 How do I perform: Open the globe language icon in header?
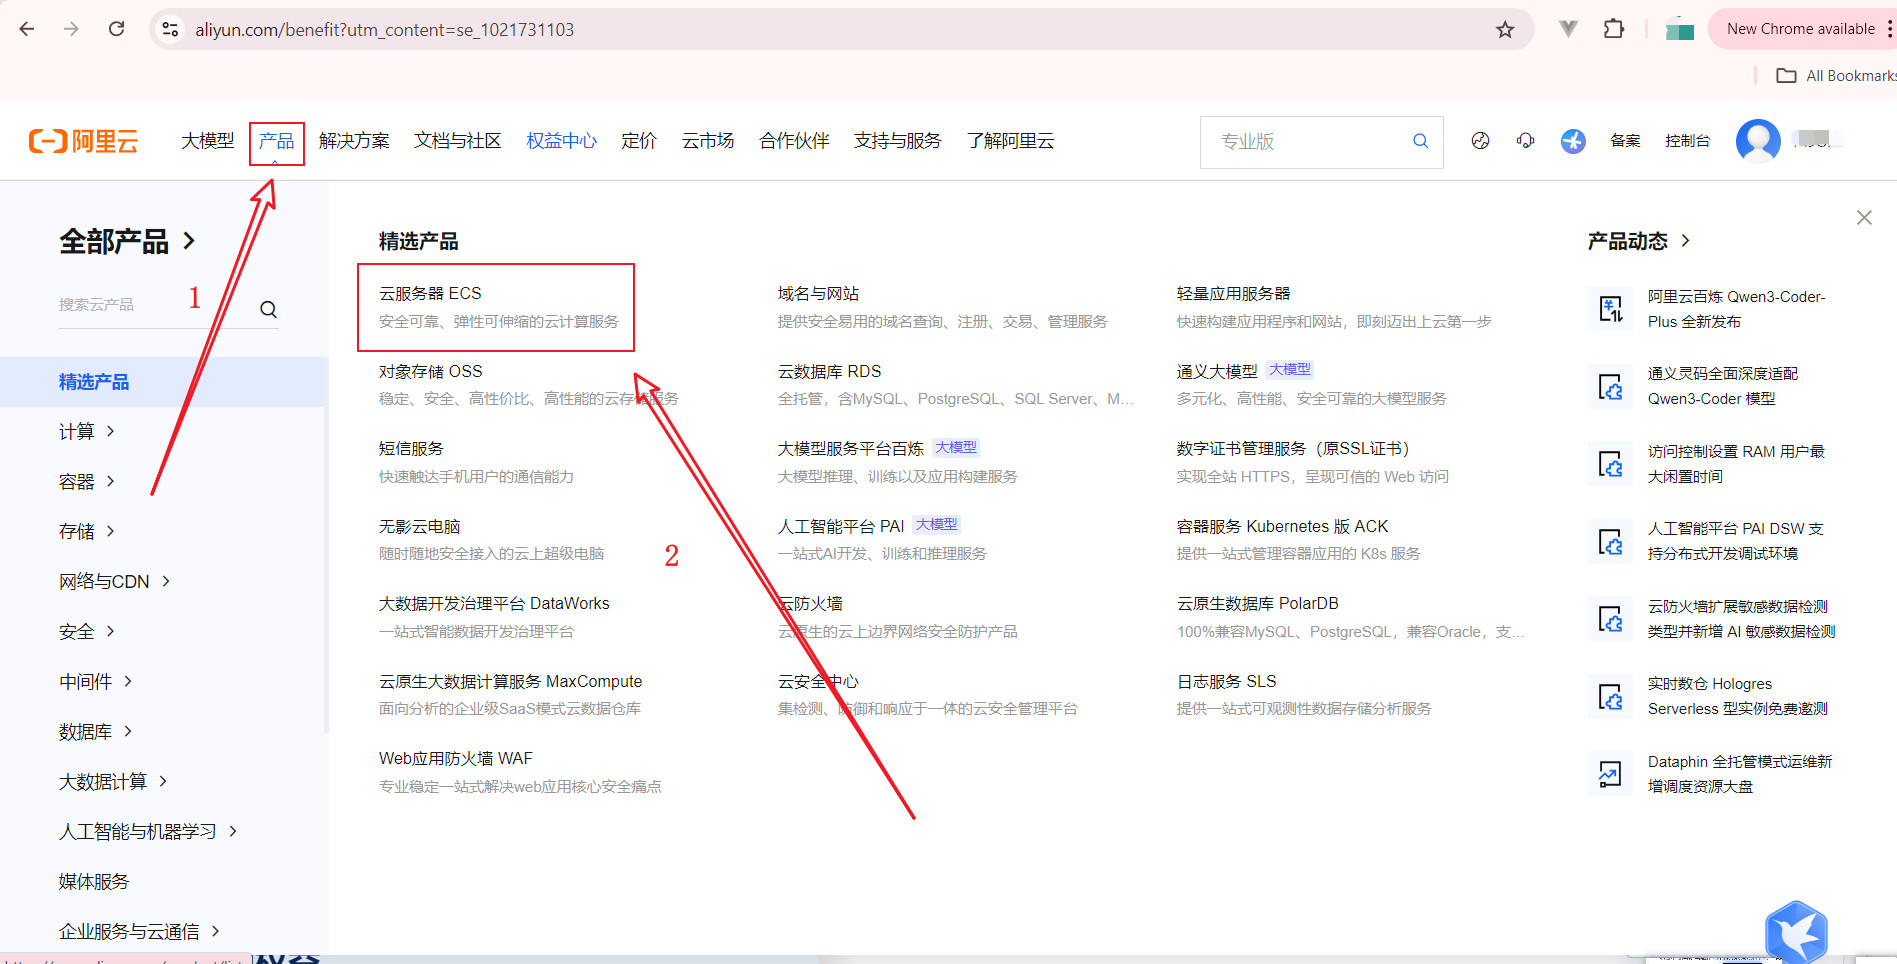(1480, 141)
